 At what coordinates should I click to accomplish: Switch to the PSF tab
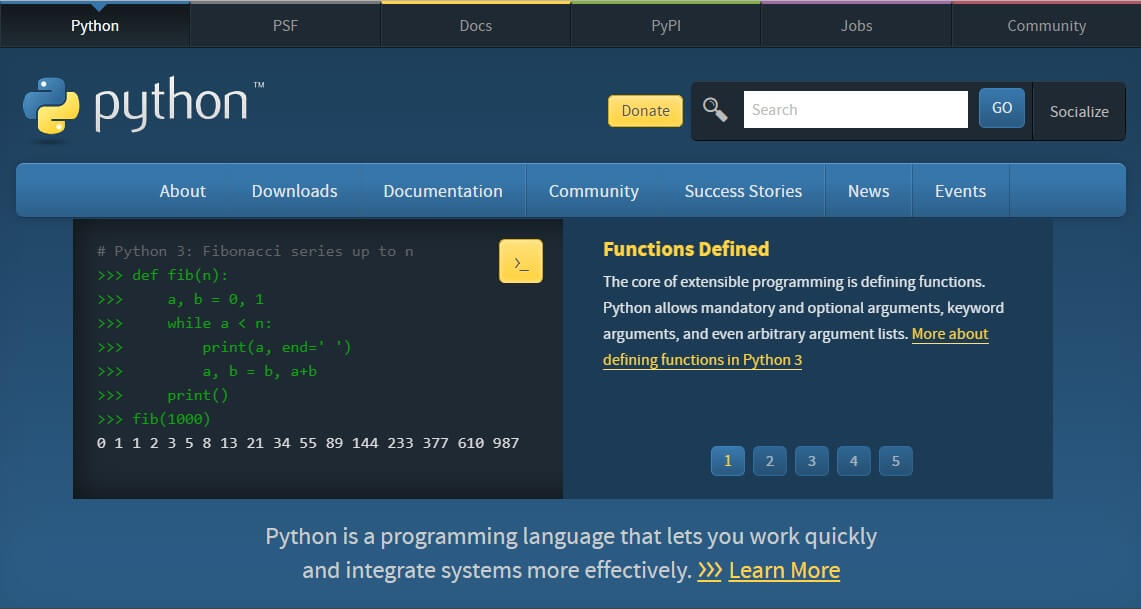click(x=285, y=25)
